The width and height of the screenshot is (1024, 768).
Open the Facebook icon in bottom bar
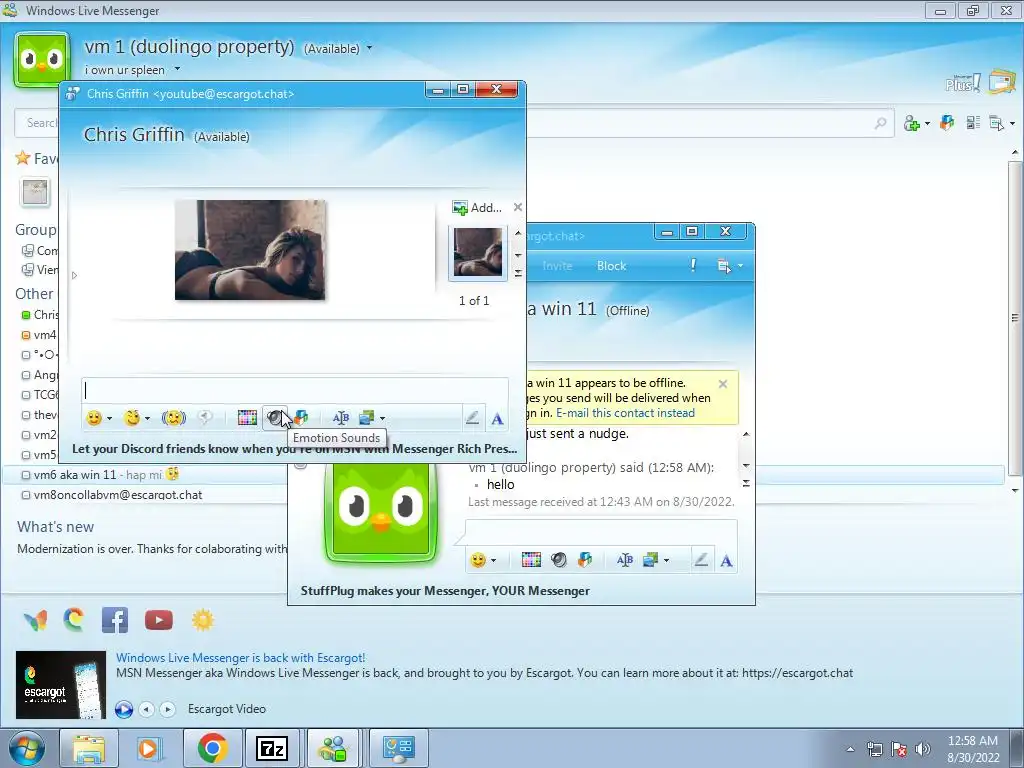115,620
